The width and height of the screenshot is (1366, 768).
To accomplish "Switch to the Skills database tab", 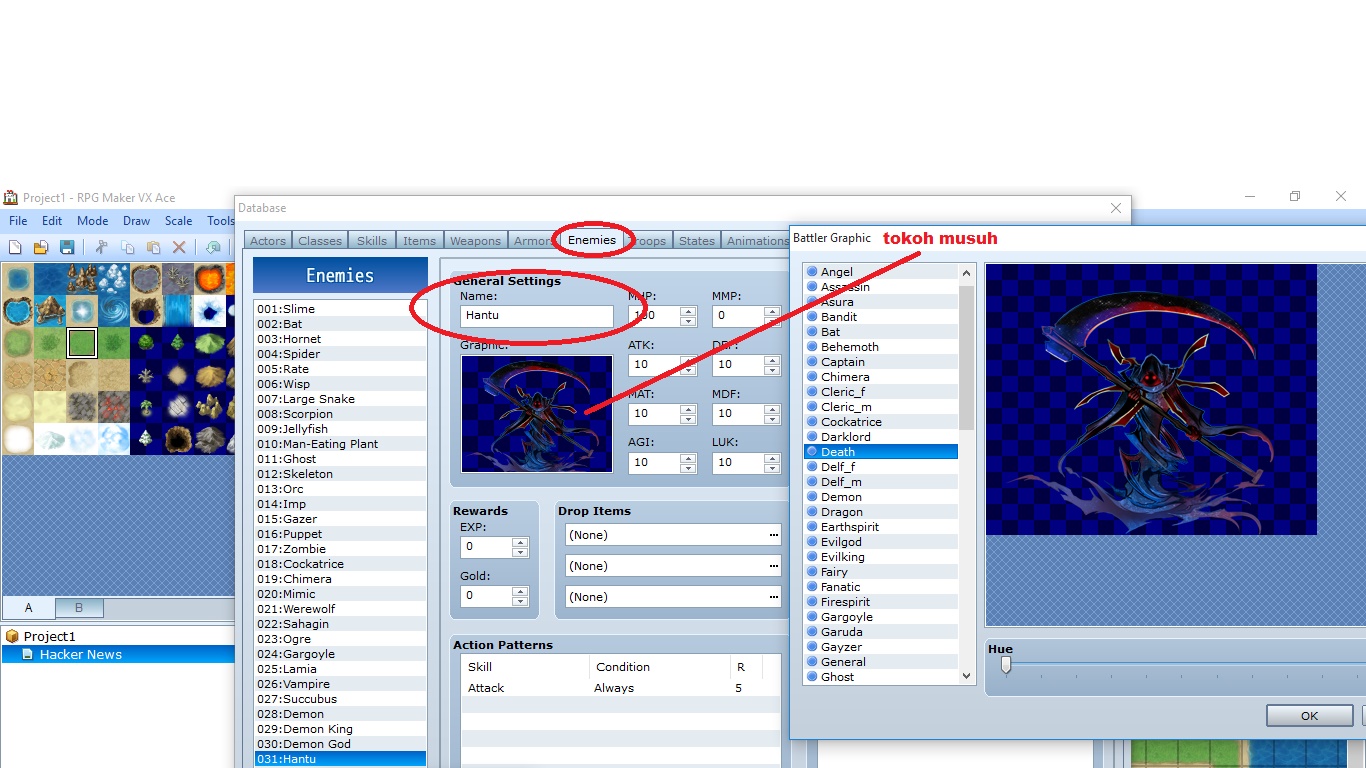I will tap(372, 241).
